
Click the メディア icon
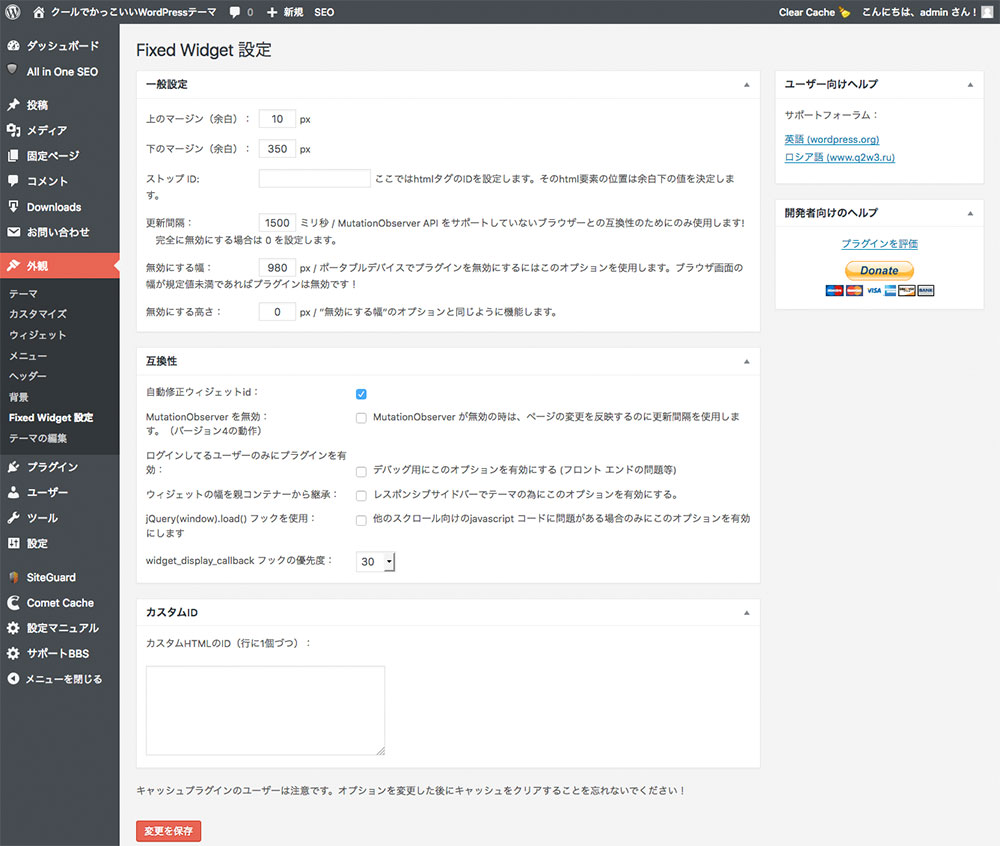[x=13, y=130]
